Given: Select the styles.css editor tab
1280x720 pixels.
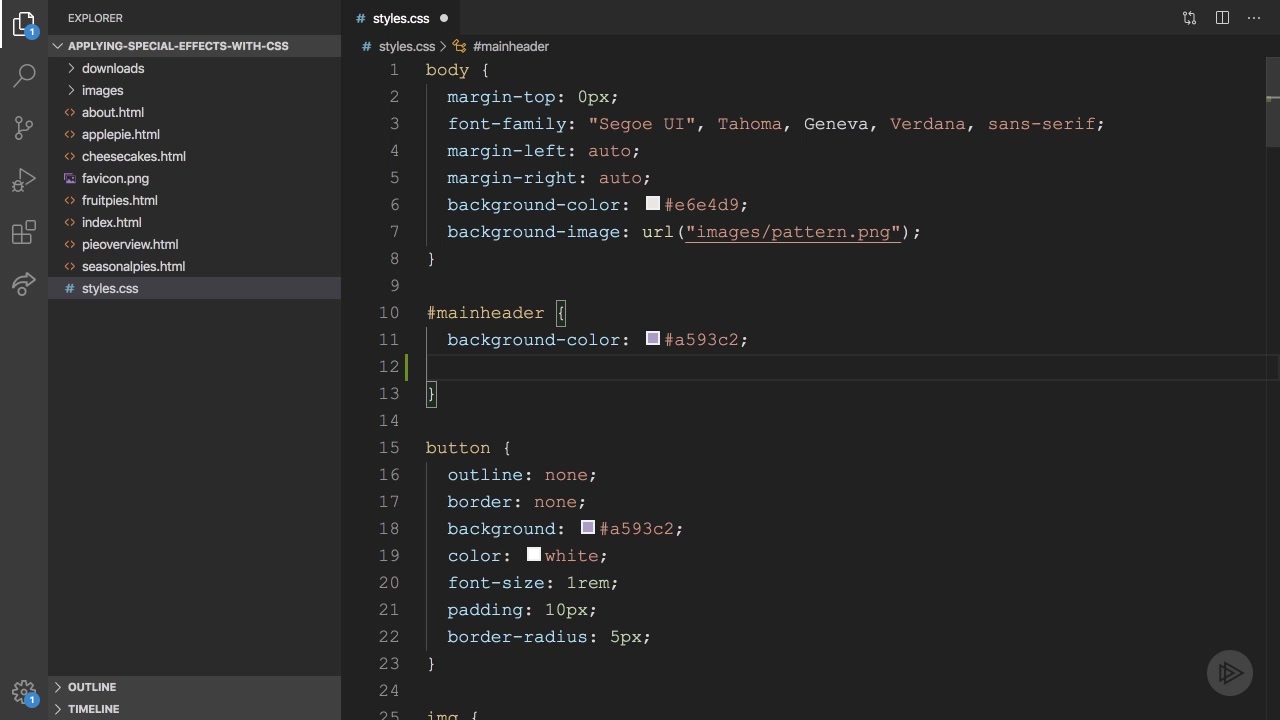Looking at the screenshot, I should [x=400, y=18].
